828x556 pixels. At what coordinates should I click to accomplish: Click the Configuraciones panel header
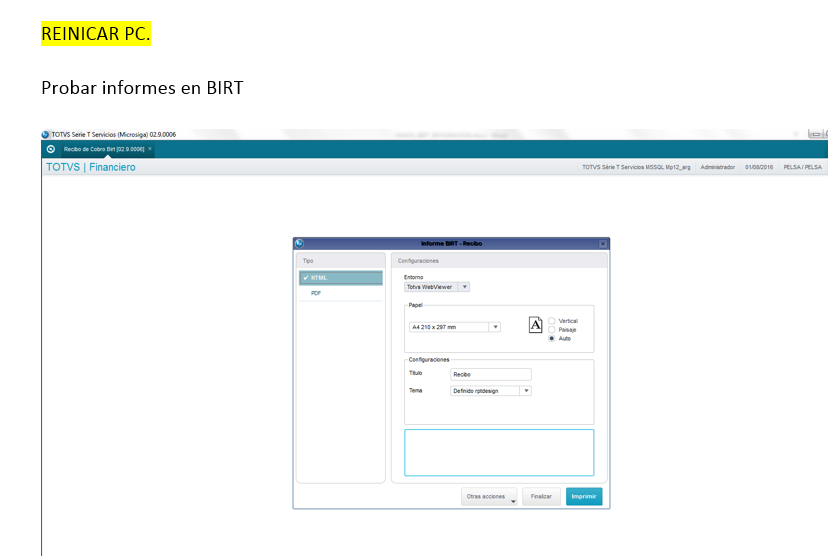(x=499, y=261)
